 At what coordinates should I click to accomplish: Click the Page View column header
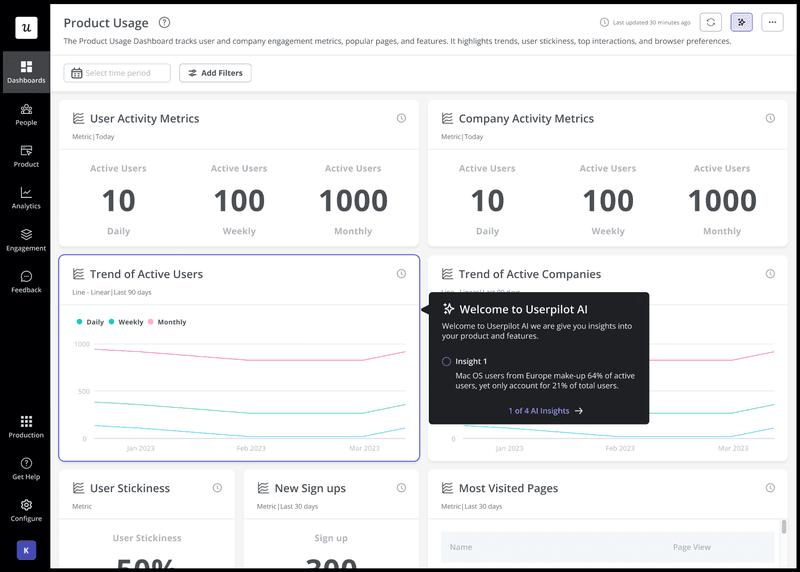point(691,547)
